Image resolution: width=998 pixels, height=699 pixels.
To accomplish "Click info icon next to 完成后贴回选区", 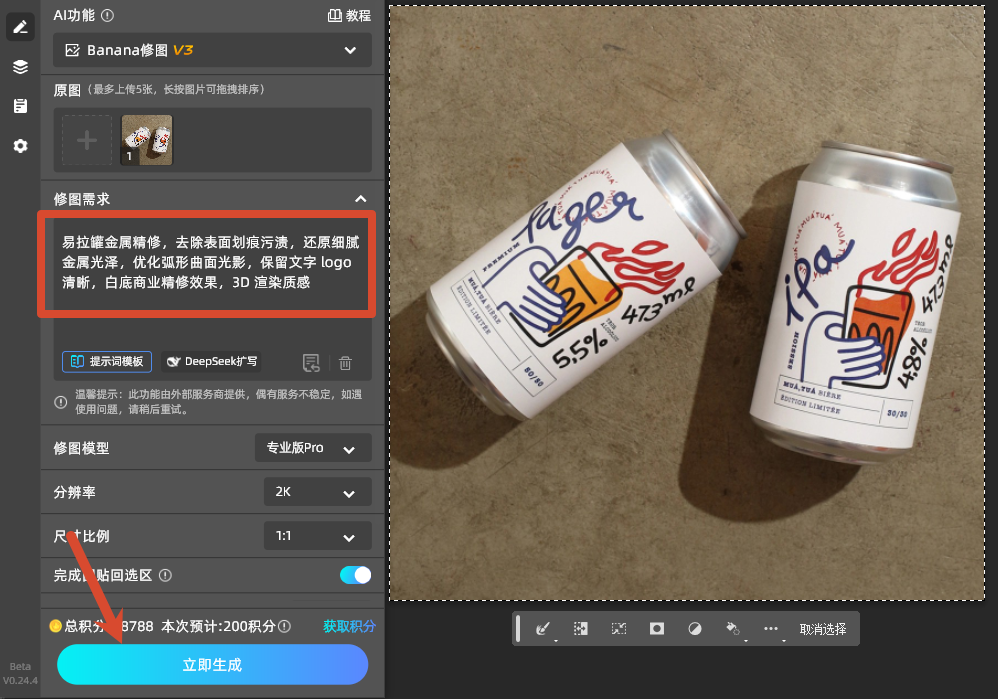I will (165, 575).
